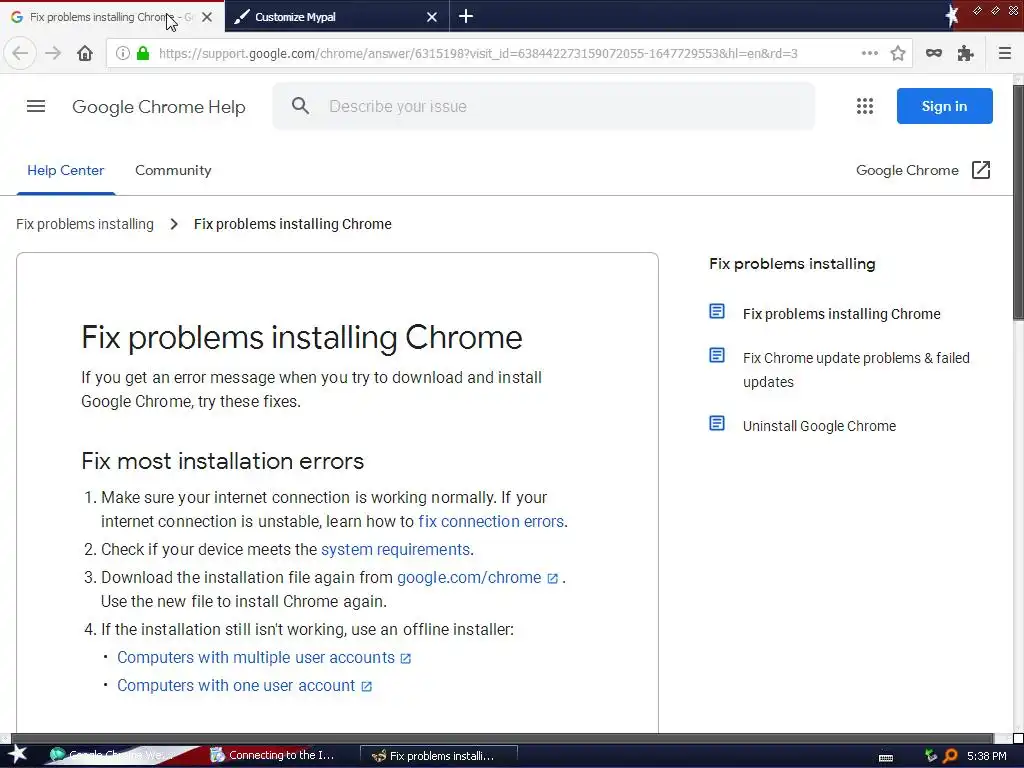This screenshot has height=768, width=1024.
Task: Click document icon beside Fix Chrome update problems
Action: [x=717, y=355]
